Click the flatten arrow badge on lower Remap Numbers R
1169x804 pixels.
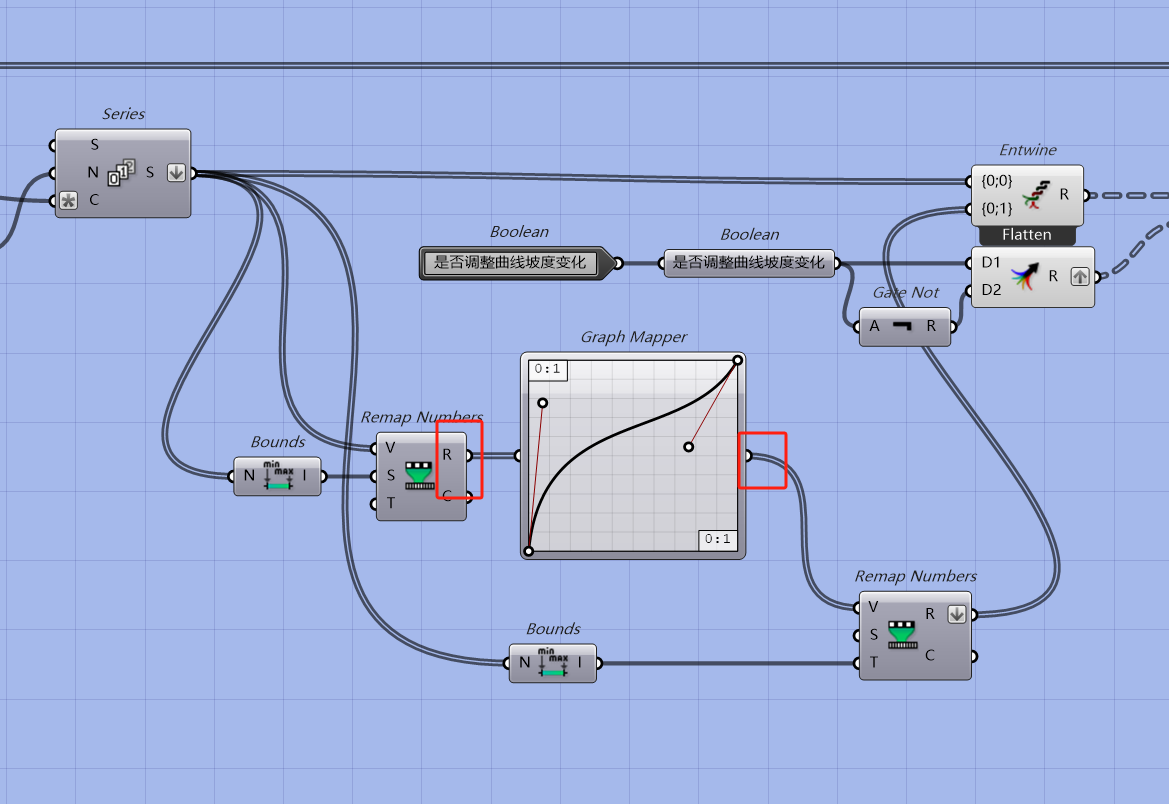click(x=957, y=615)
